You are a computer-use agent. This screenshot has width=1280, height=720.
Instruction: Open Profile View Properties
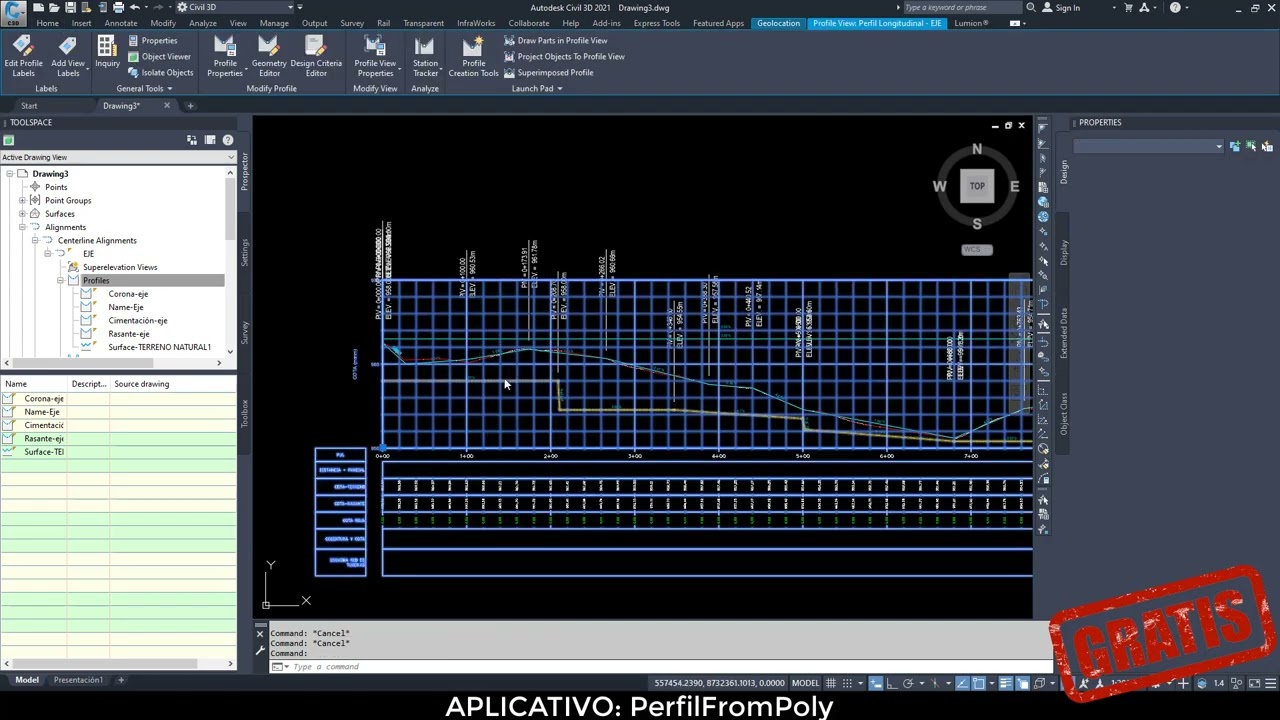(375, 56)
